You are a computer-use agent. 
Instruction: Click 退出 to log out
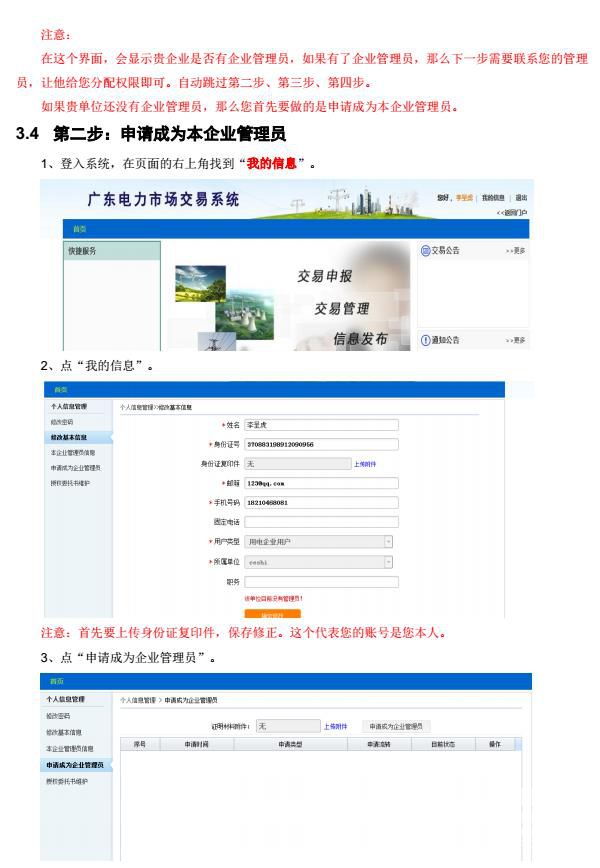click(x=521, y=198)
